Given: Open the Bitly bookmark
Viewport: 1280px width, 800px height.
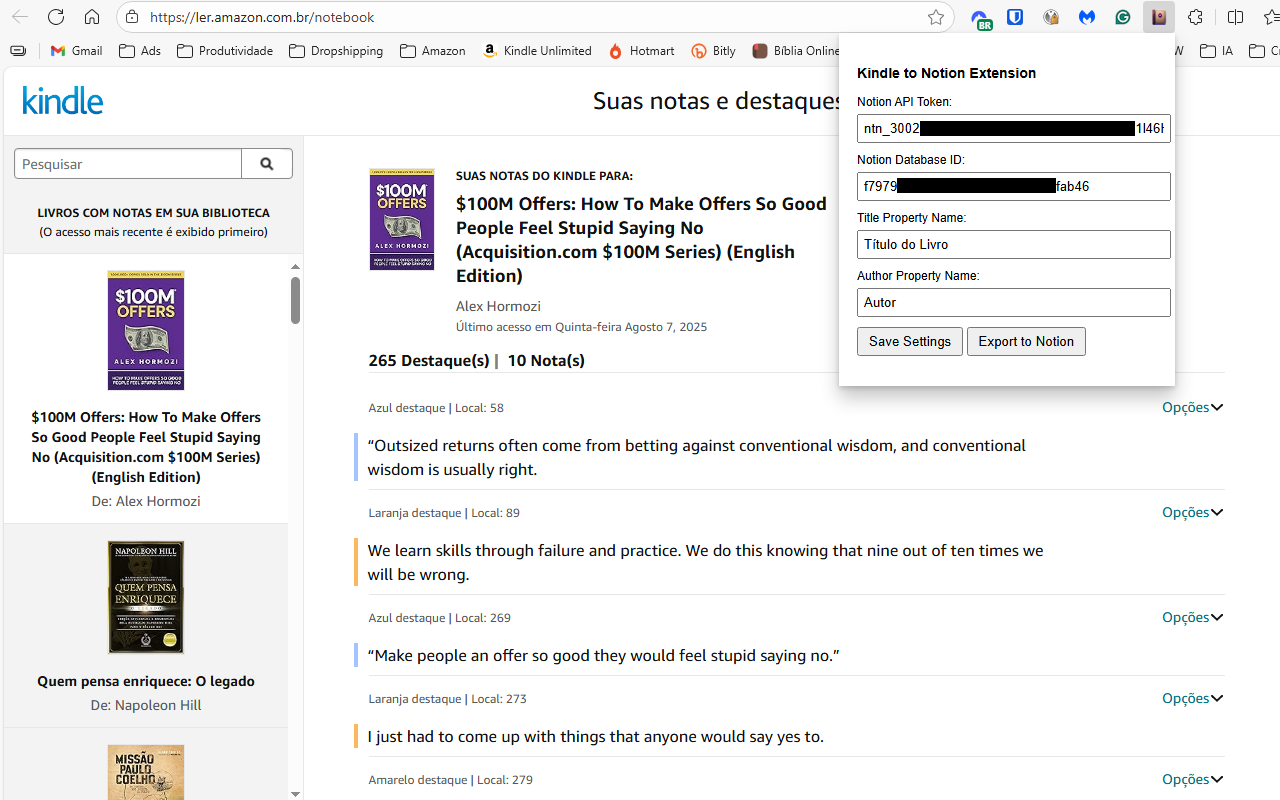Looking at the screenshot, I should [x=714, y=51].
